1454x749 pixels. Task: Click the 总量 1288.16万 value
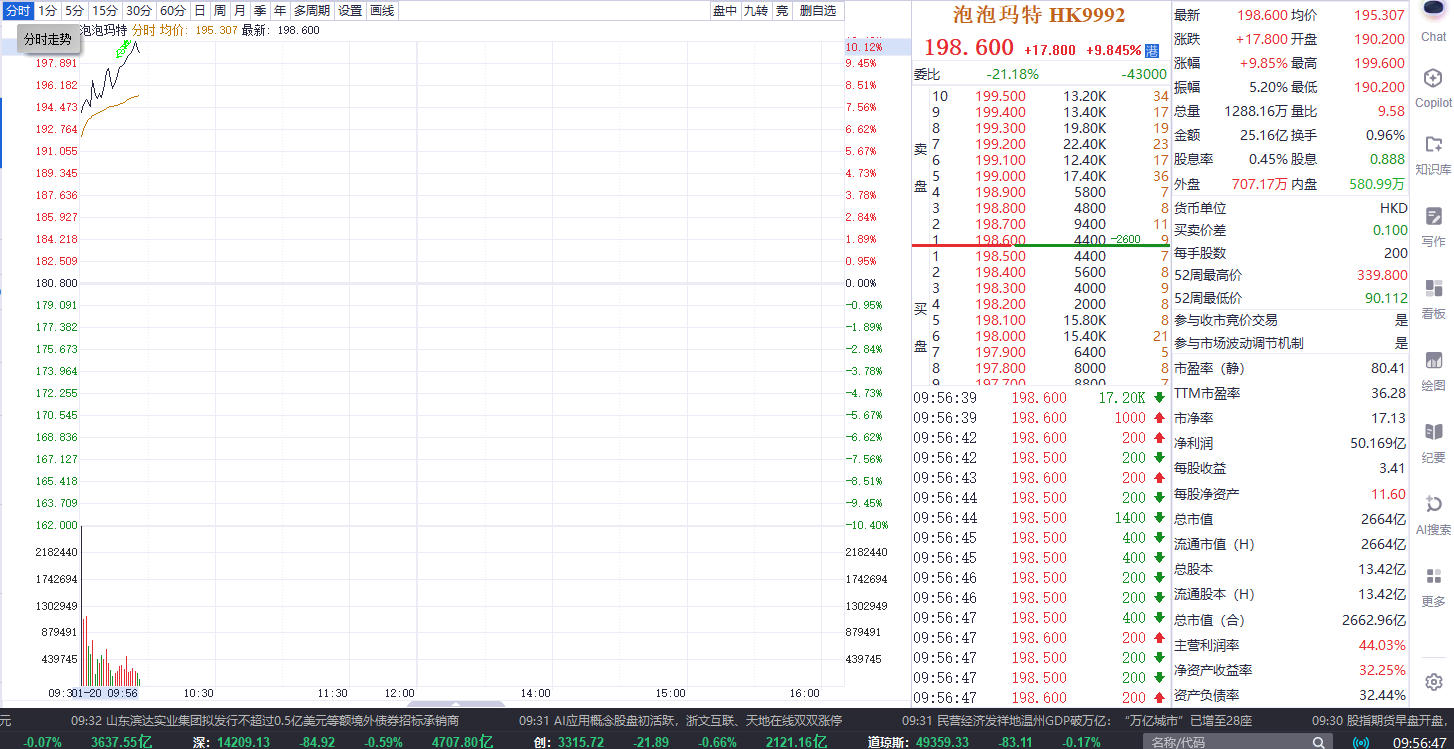coord(1256,111)
